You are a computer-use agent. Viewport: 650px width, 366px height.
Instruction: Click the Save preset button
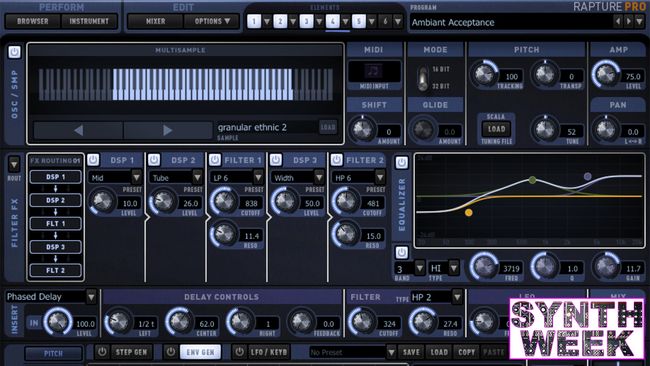411,352
